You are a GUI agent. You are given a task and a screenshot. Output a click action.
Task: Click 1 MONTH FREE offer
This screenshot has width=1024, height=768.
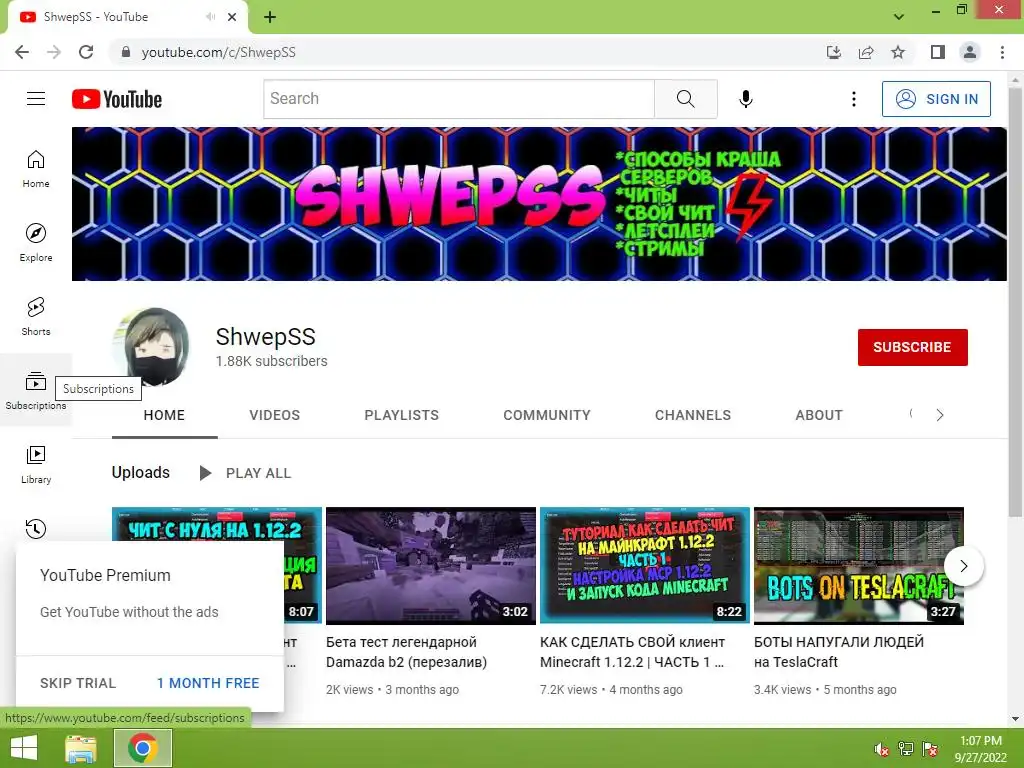208,683
